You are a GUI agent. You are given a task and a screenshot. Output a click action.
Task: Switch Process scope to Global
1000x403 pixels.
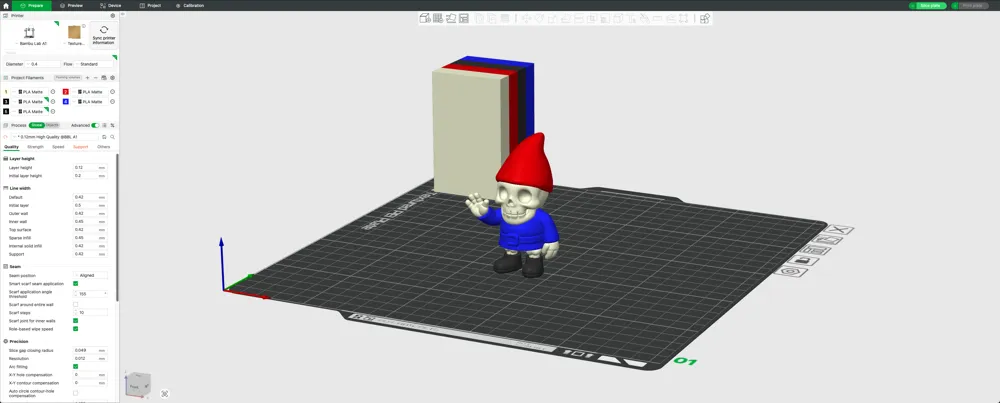click(x=36, y=125)
